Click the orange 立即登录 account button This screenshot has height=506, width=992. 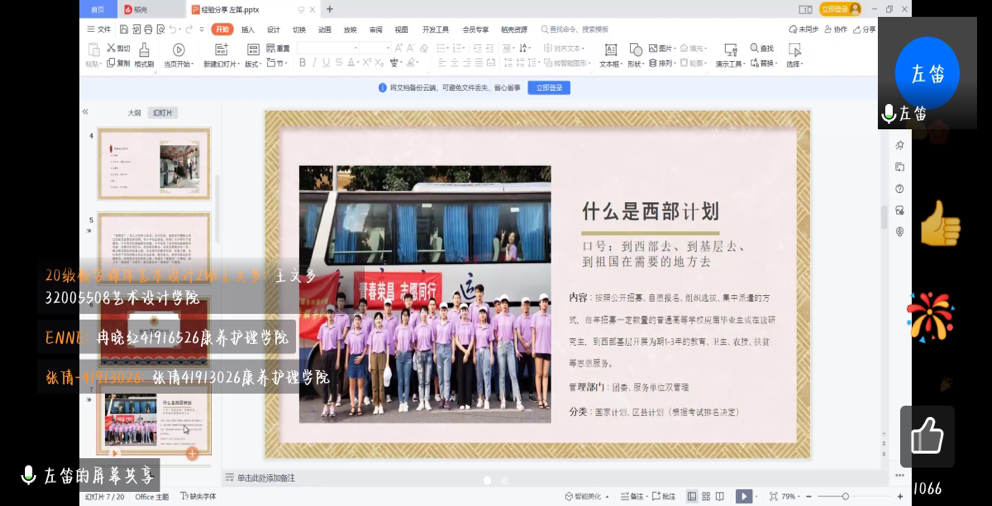(x=840, y=9)
